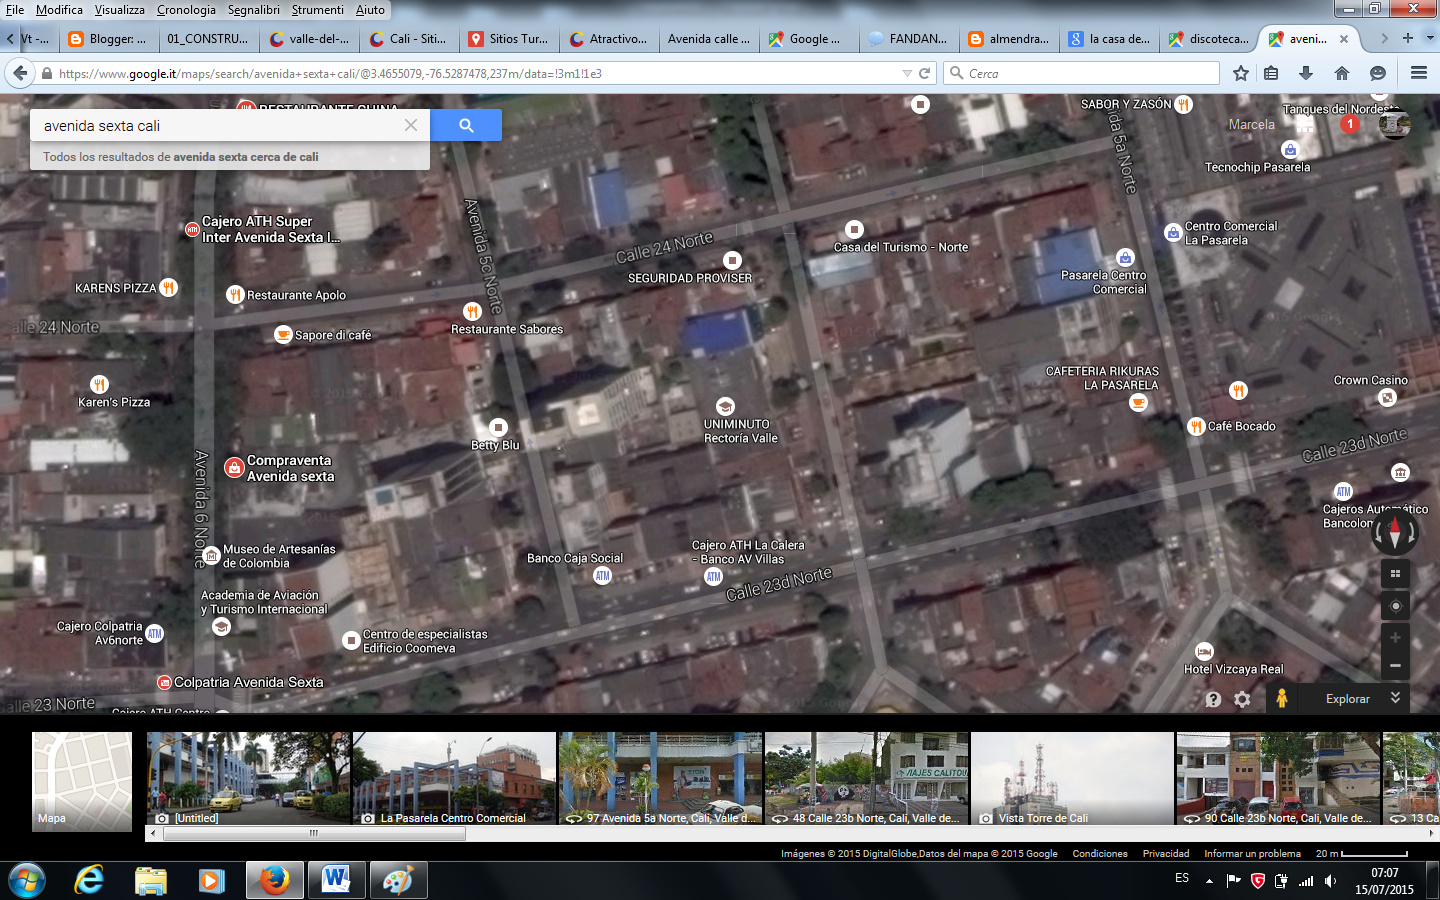Zoom out of the map

tap(1395, 666)
